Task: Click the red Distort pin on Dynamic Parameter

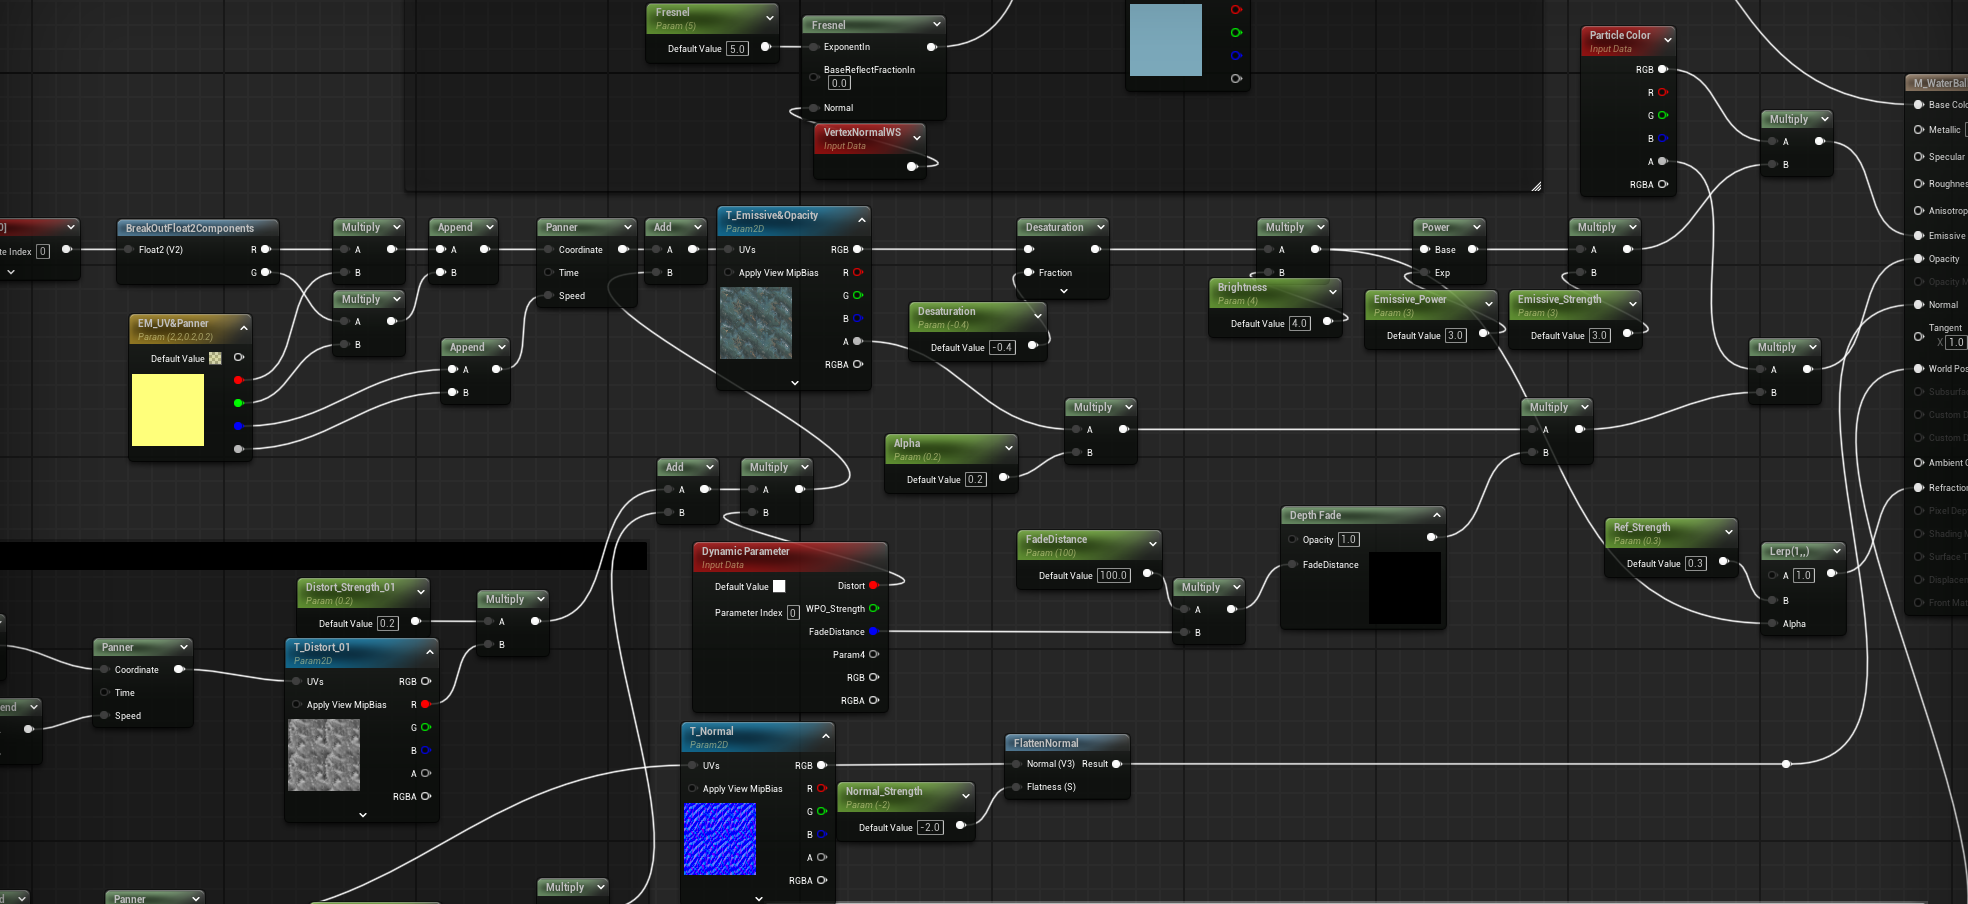Action: pos(873,586)
